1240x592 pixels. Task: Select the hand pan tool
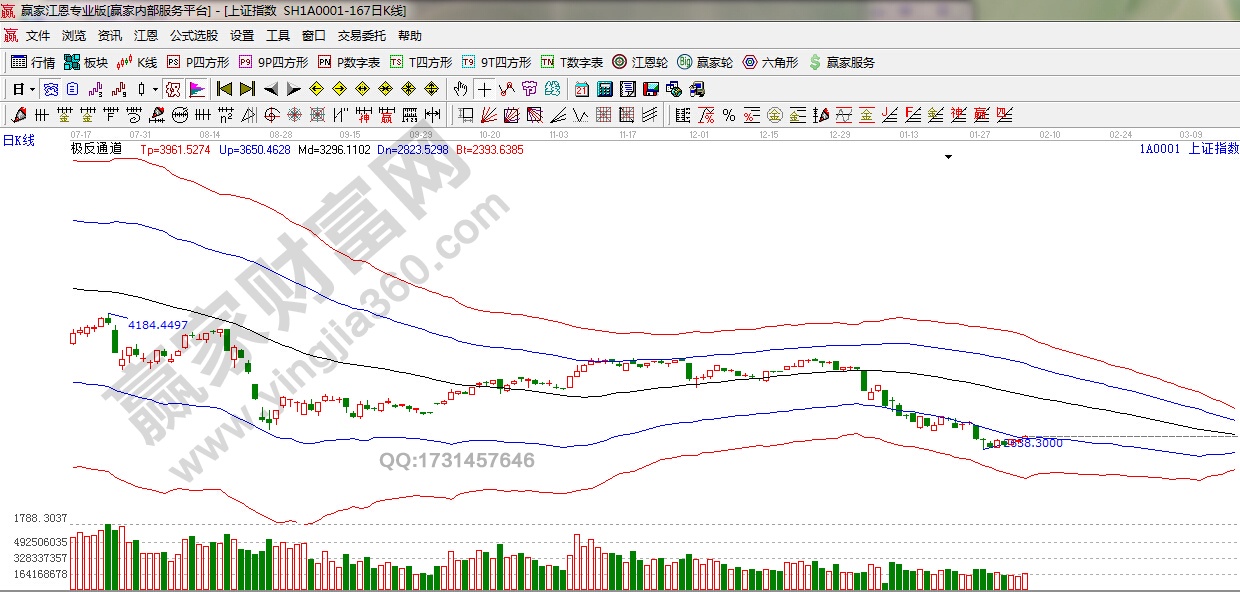pos(460,89)
